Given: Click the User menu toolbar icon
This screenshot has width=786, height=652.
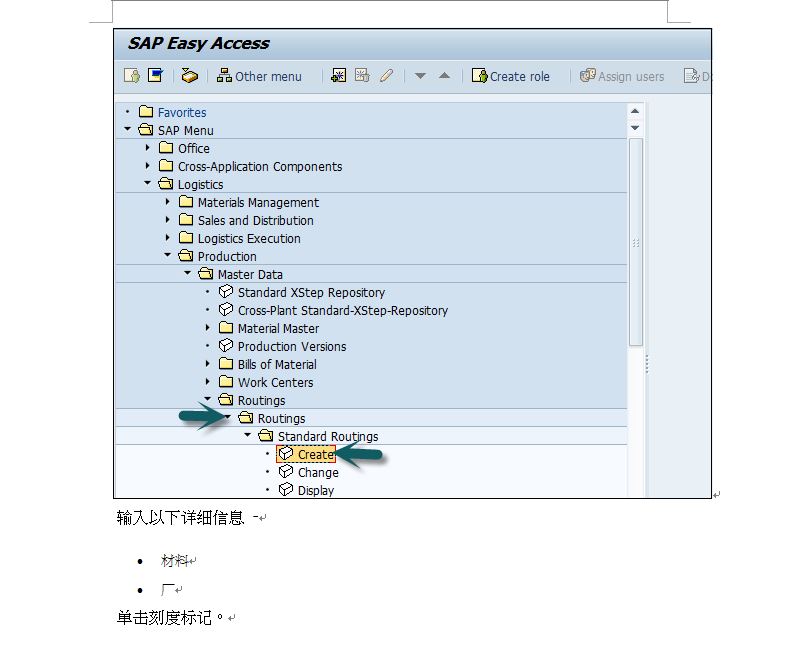Looking at the screenshot, I should (132, 76).
